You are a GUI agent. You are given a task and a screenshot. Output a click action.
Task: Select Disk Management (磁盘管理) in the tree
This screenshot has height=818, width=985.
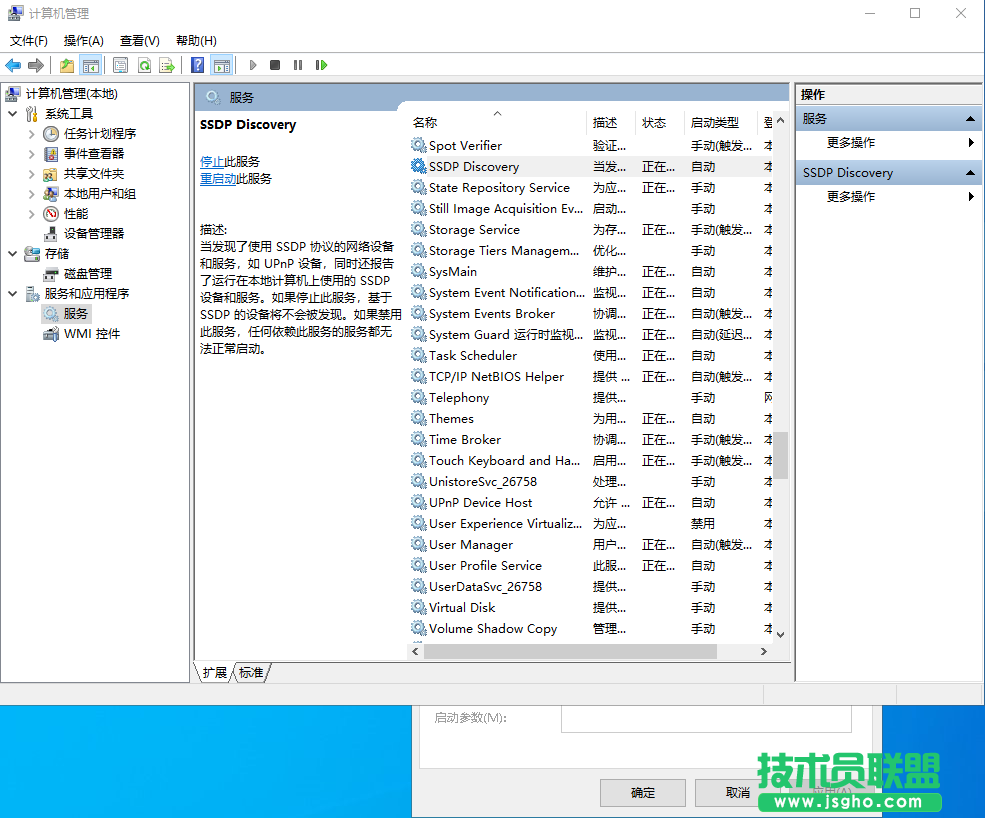pyautogui.click(x=88, y=273)
